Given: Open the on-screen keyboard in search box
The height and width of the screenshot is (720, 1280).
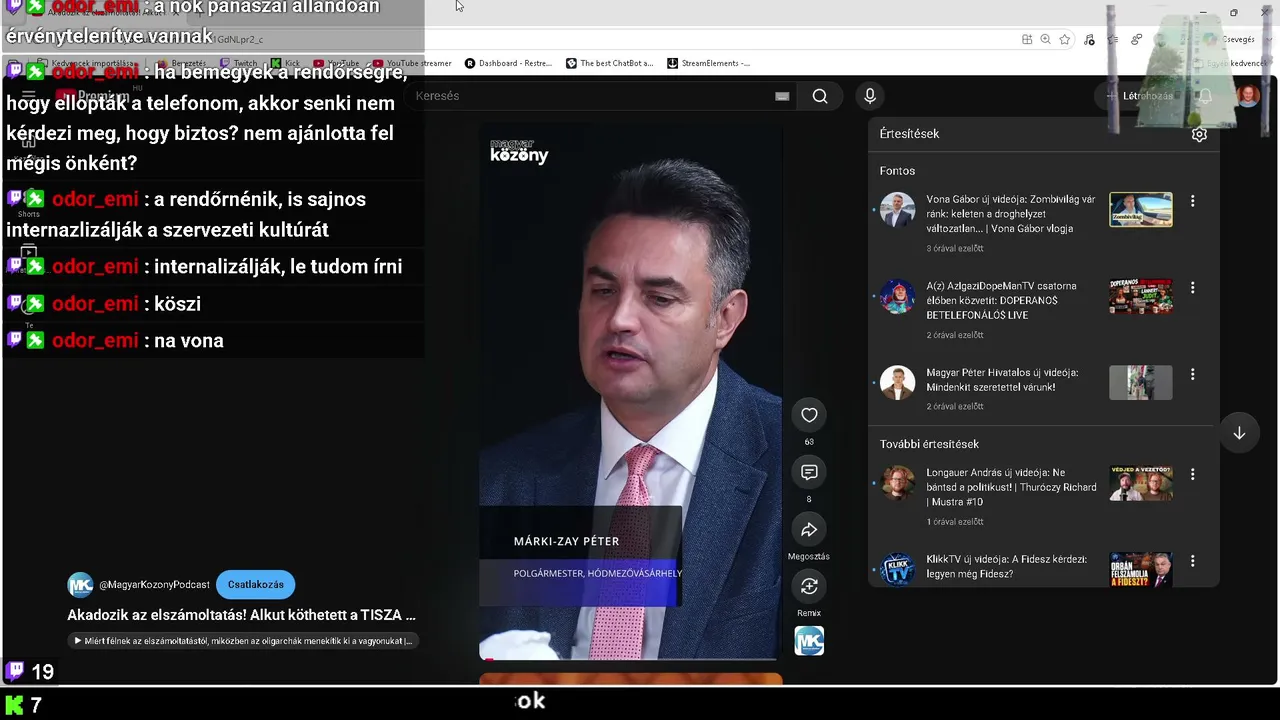Looking at the screenshot, I should (x=782, y=96).
